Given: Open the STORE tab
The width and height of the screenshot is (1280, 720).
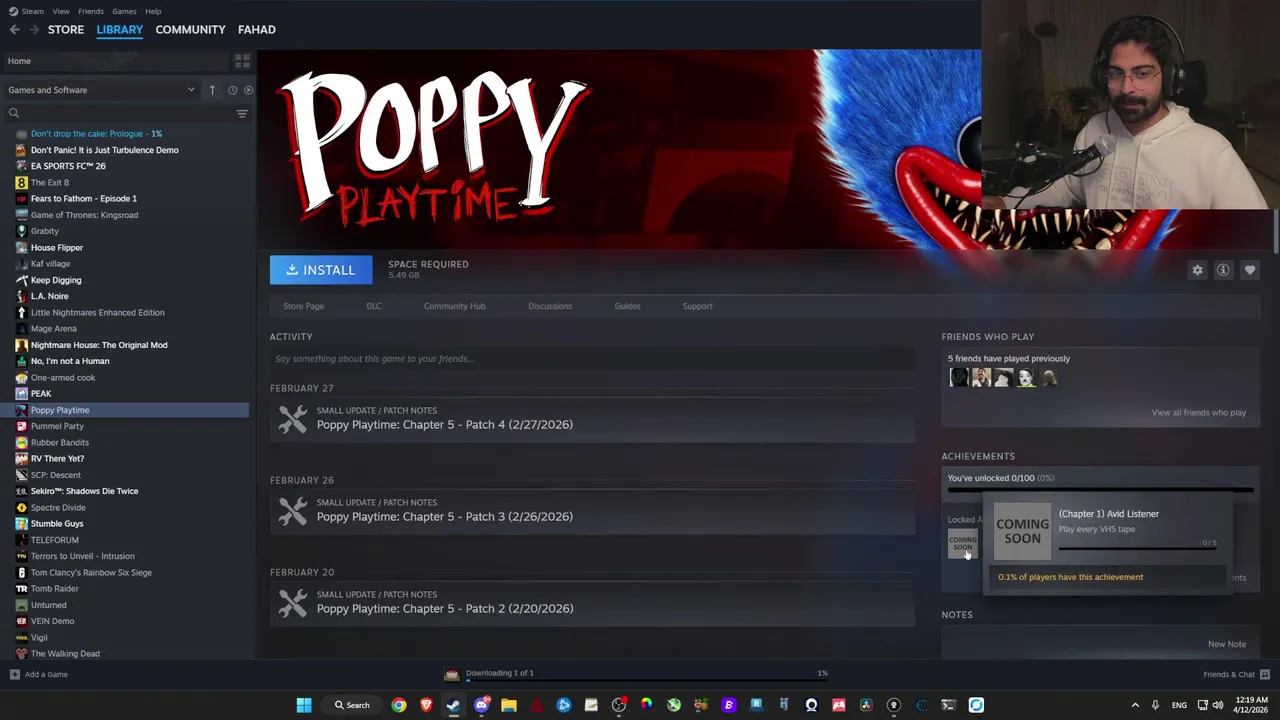Looking at the screenshot, I should (66, 29).
